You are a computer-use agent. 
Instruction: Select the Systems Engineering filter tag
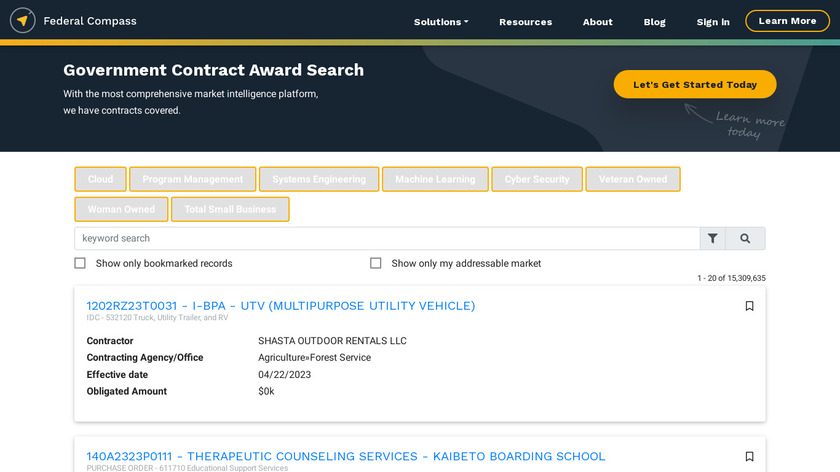pyautogui.click(x=319, y=179)
